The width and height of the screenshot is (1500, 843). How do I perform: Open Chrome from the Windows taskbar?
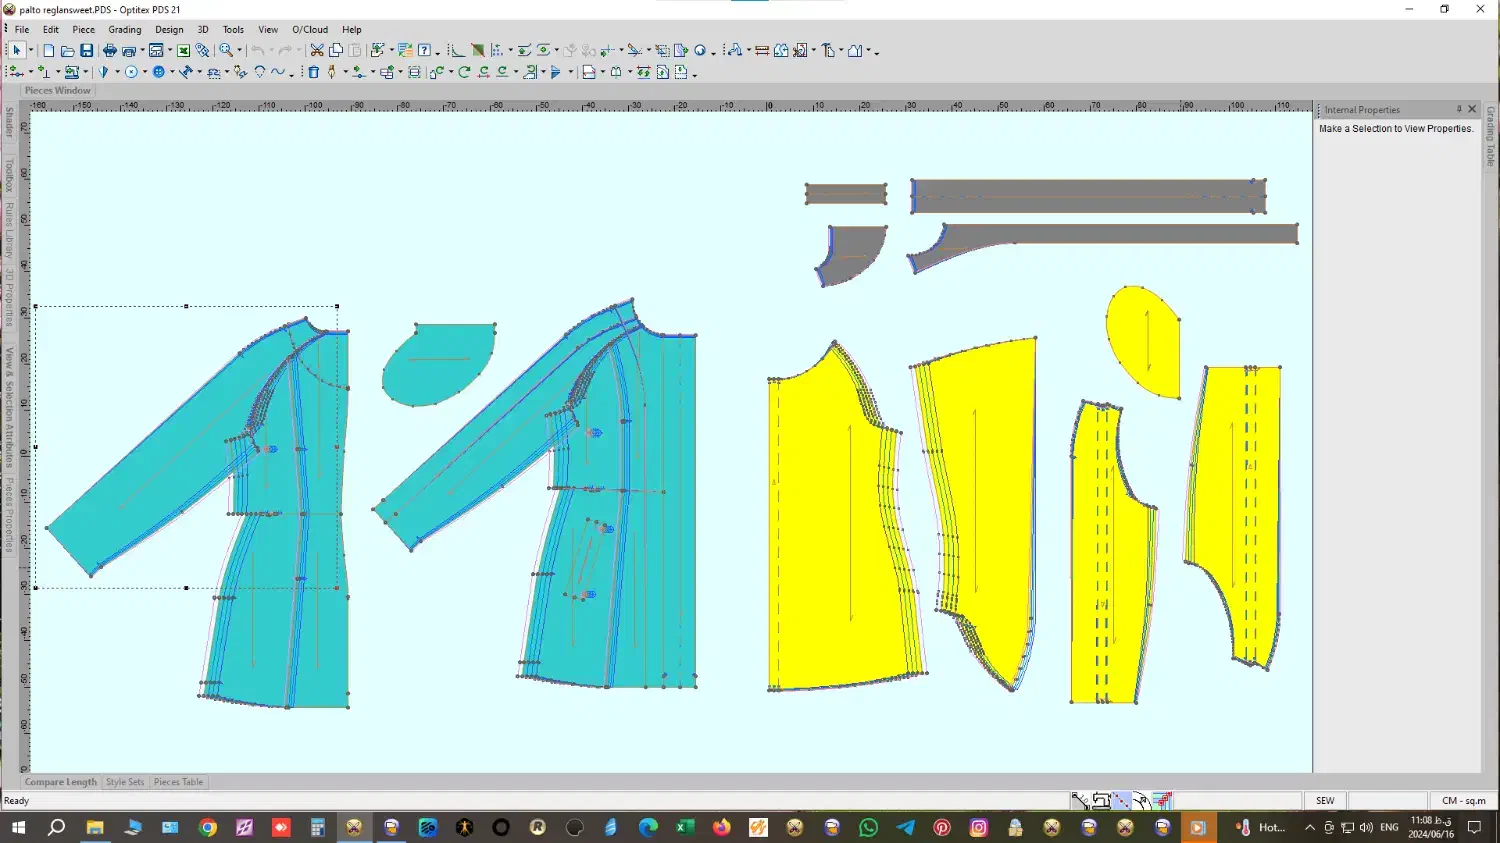208,827
